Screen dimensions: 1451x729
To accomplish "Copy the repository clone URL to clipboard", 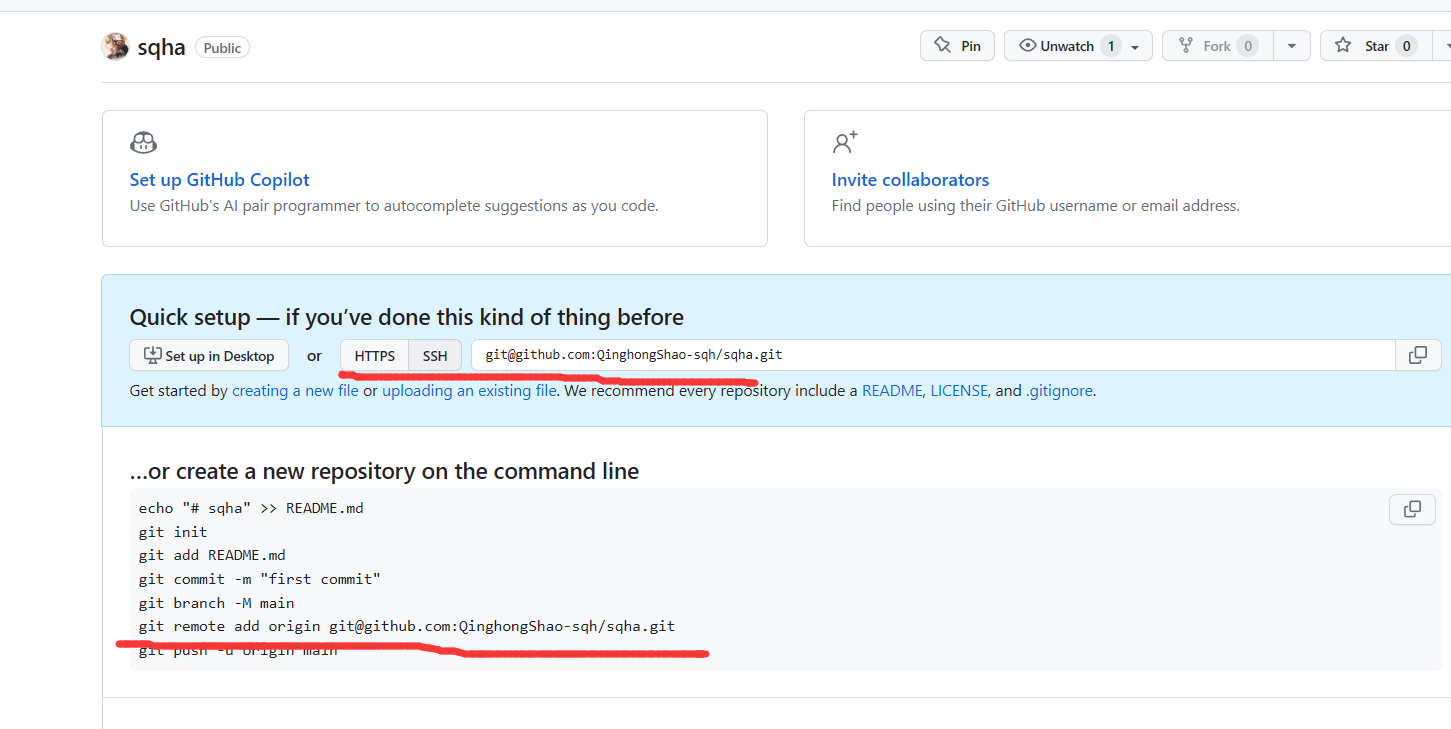I will [x=1418, y=355].
